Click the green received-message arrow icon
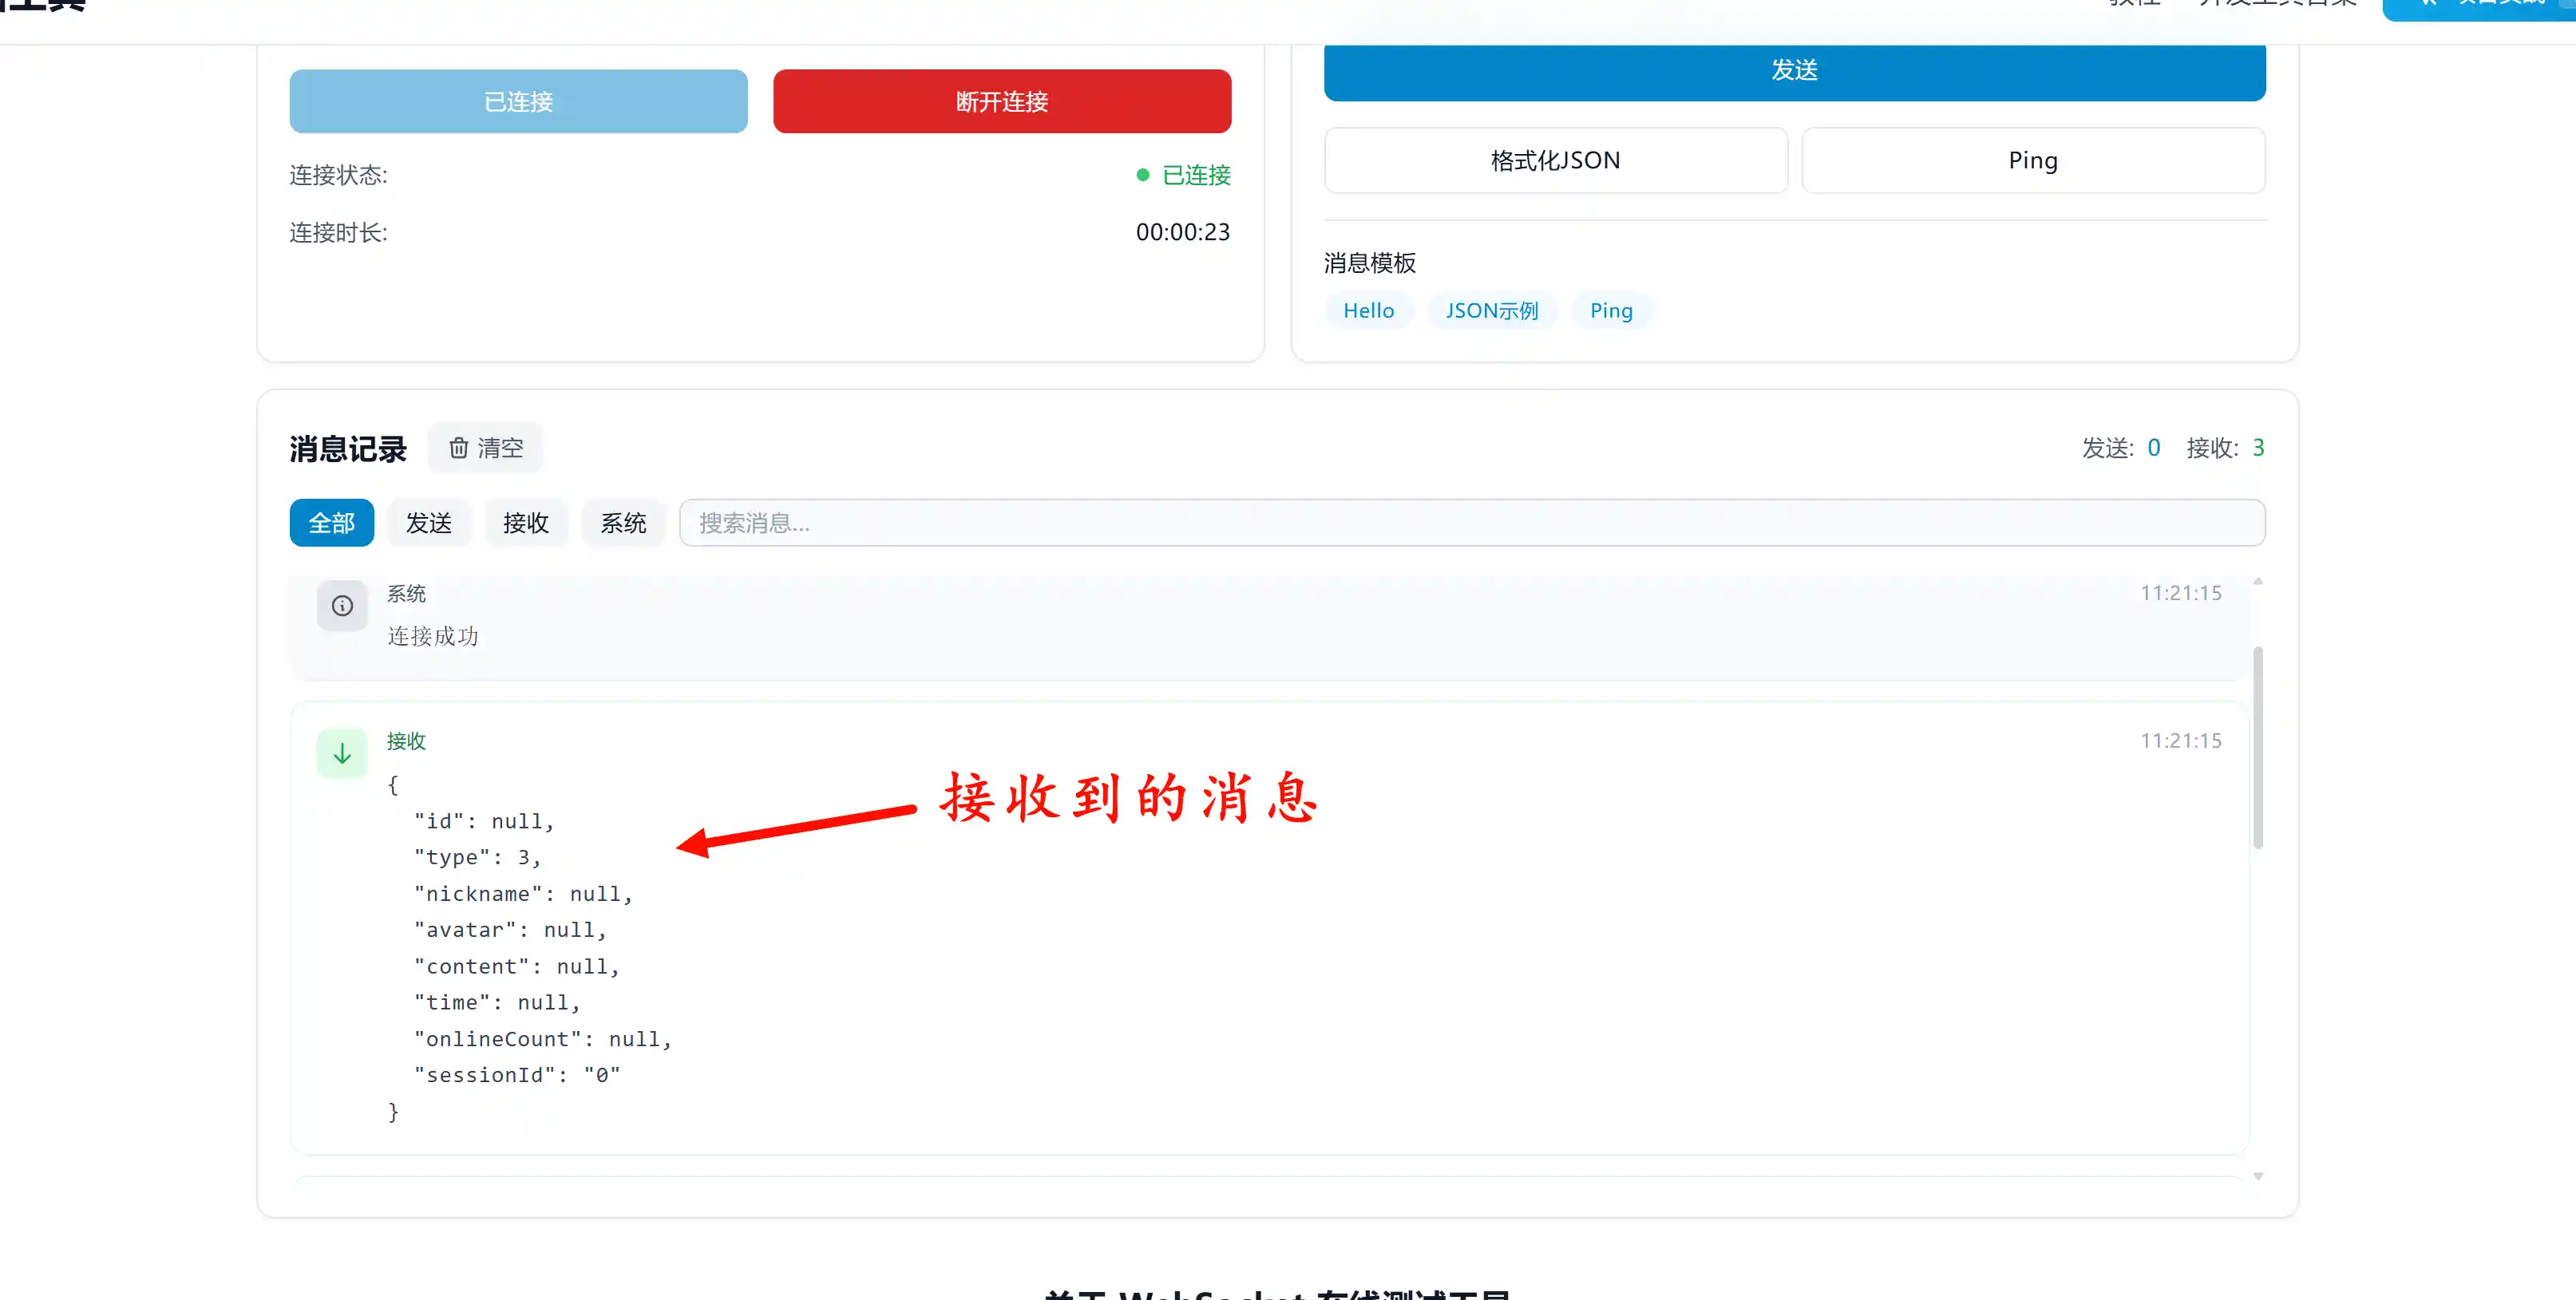The image size is (2576, 1300). 342,753
